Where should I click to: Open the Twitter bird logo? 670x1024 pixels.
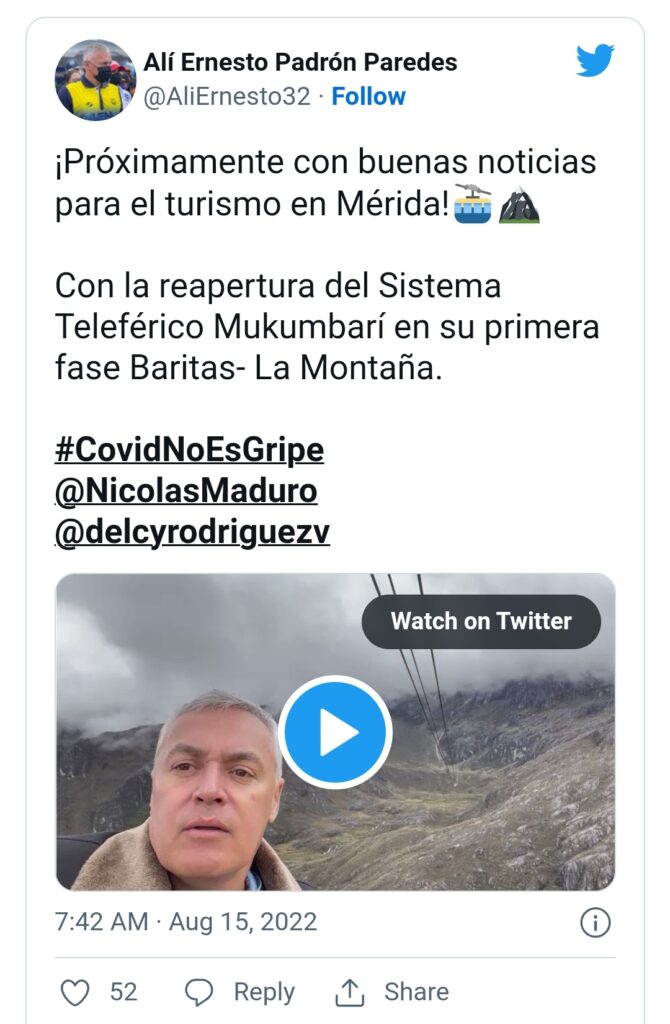coord(595,60)
